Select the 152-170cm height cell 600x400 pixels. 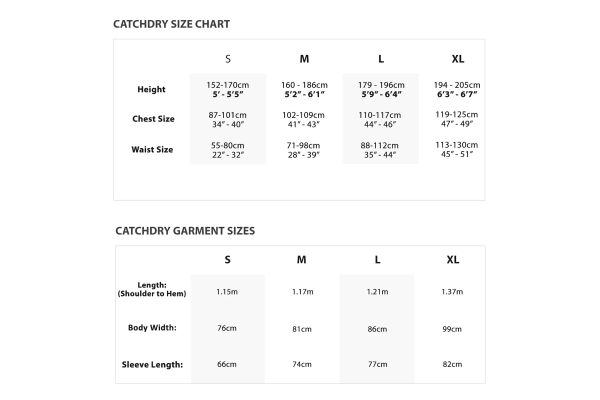(227, 85)
